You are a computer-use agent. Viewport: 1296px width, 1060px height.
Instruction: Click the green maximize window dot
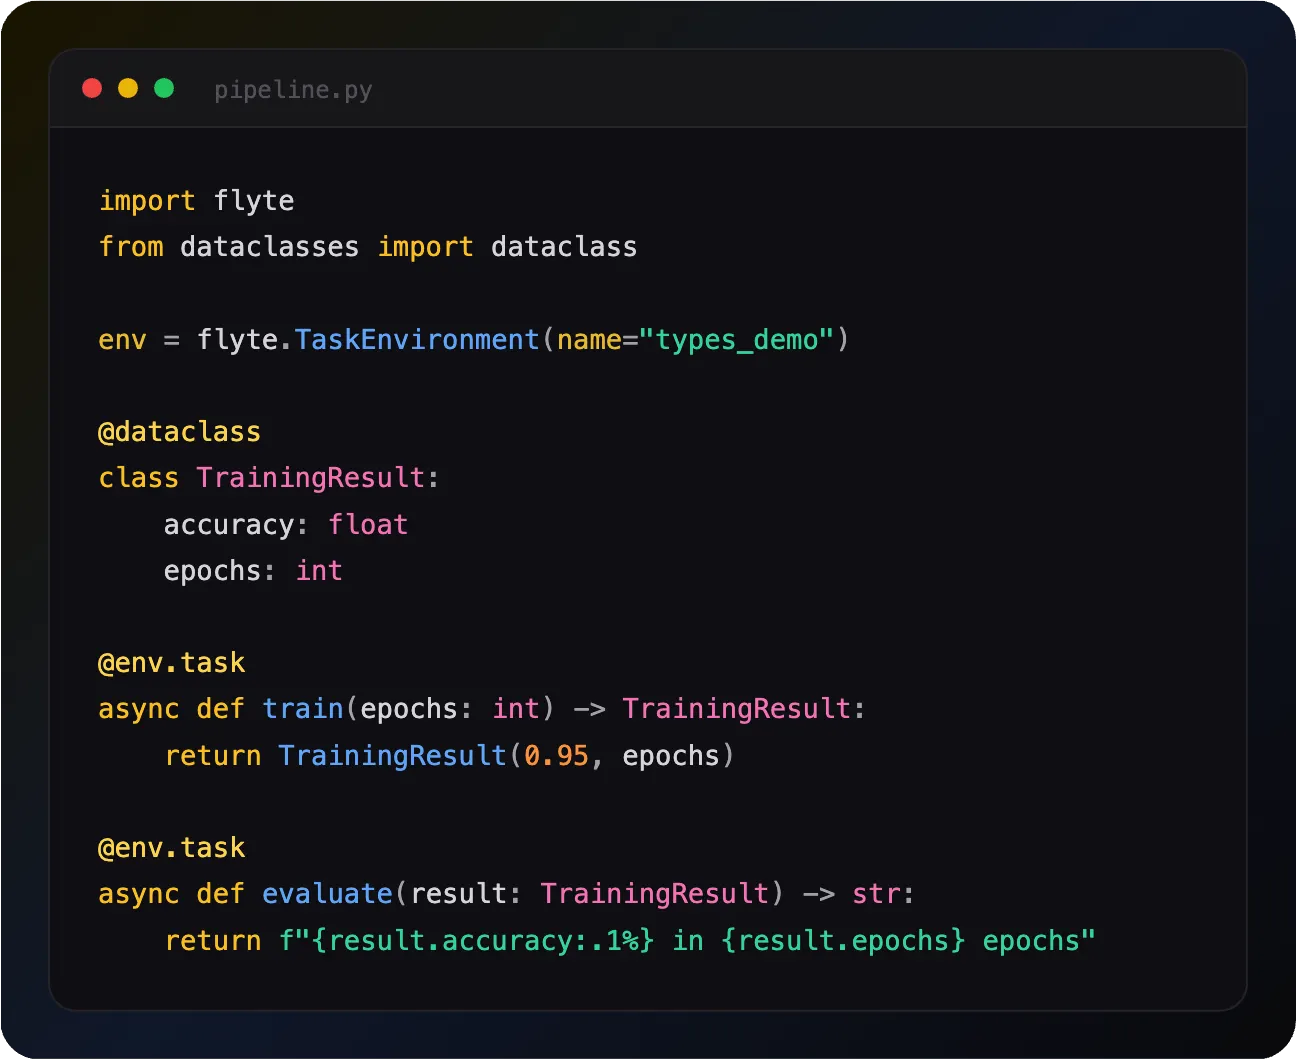pyautogui.click(x=164, y=88)
